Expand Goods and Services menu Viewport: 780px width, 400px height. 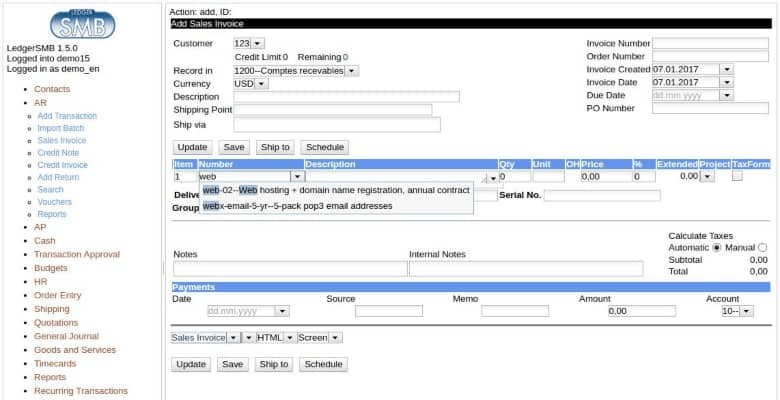75,350
